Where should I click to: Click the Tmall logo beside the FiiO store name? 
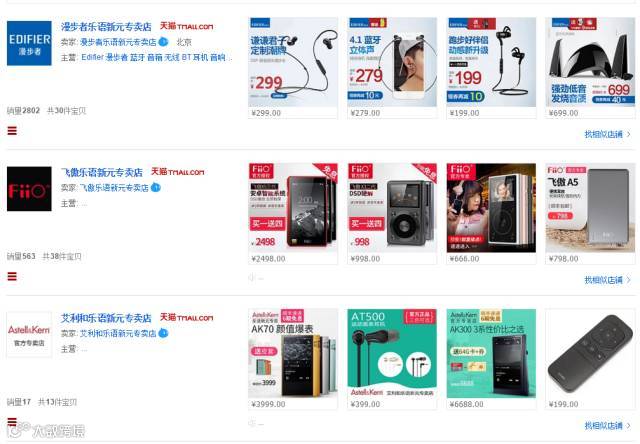click(x=178, y=172)
